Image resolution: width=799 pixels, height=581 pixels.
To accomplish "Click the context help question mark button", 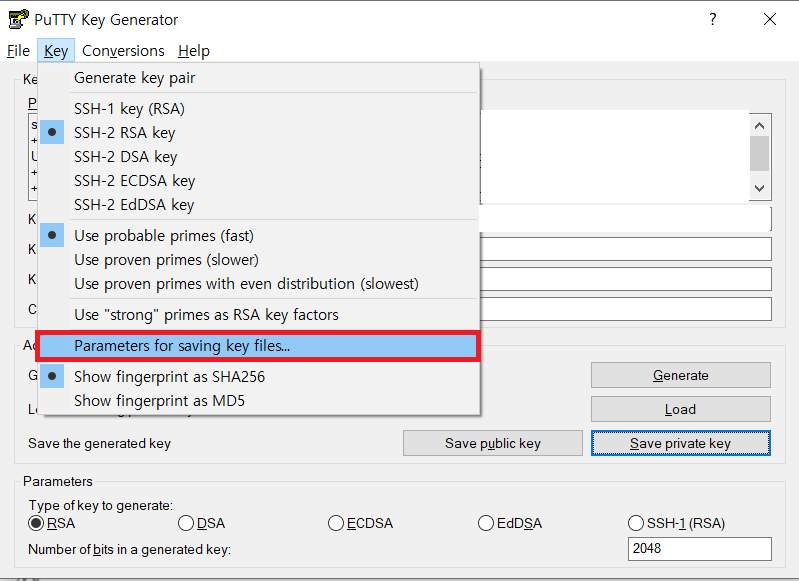I will coord(712,19).
